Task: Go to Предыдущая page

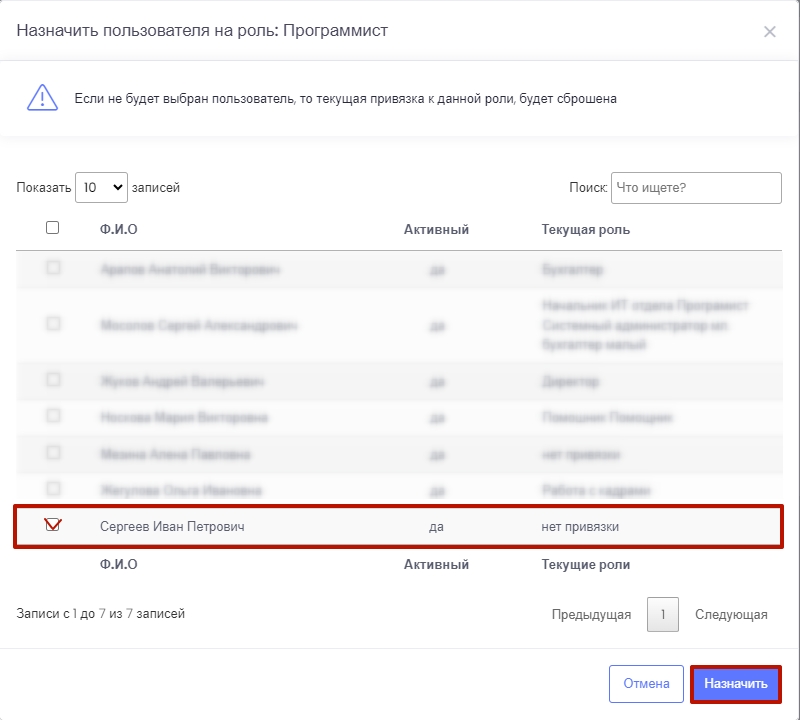Action: [x=591, y=615]
